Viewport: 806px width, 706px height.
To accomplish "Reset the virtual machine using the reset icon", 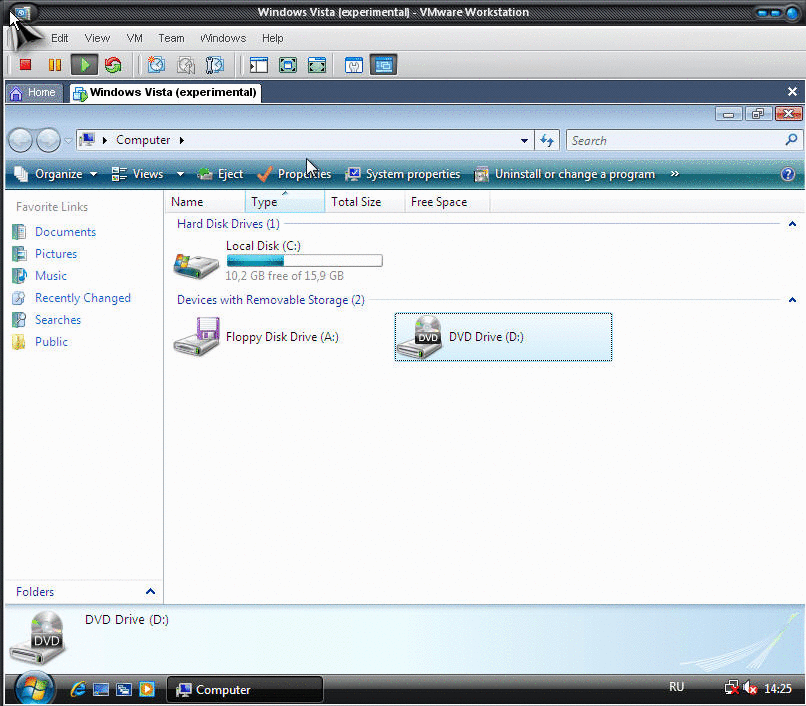I will [113, 65].
